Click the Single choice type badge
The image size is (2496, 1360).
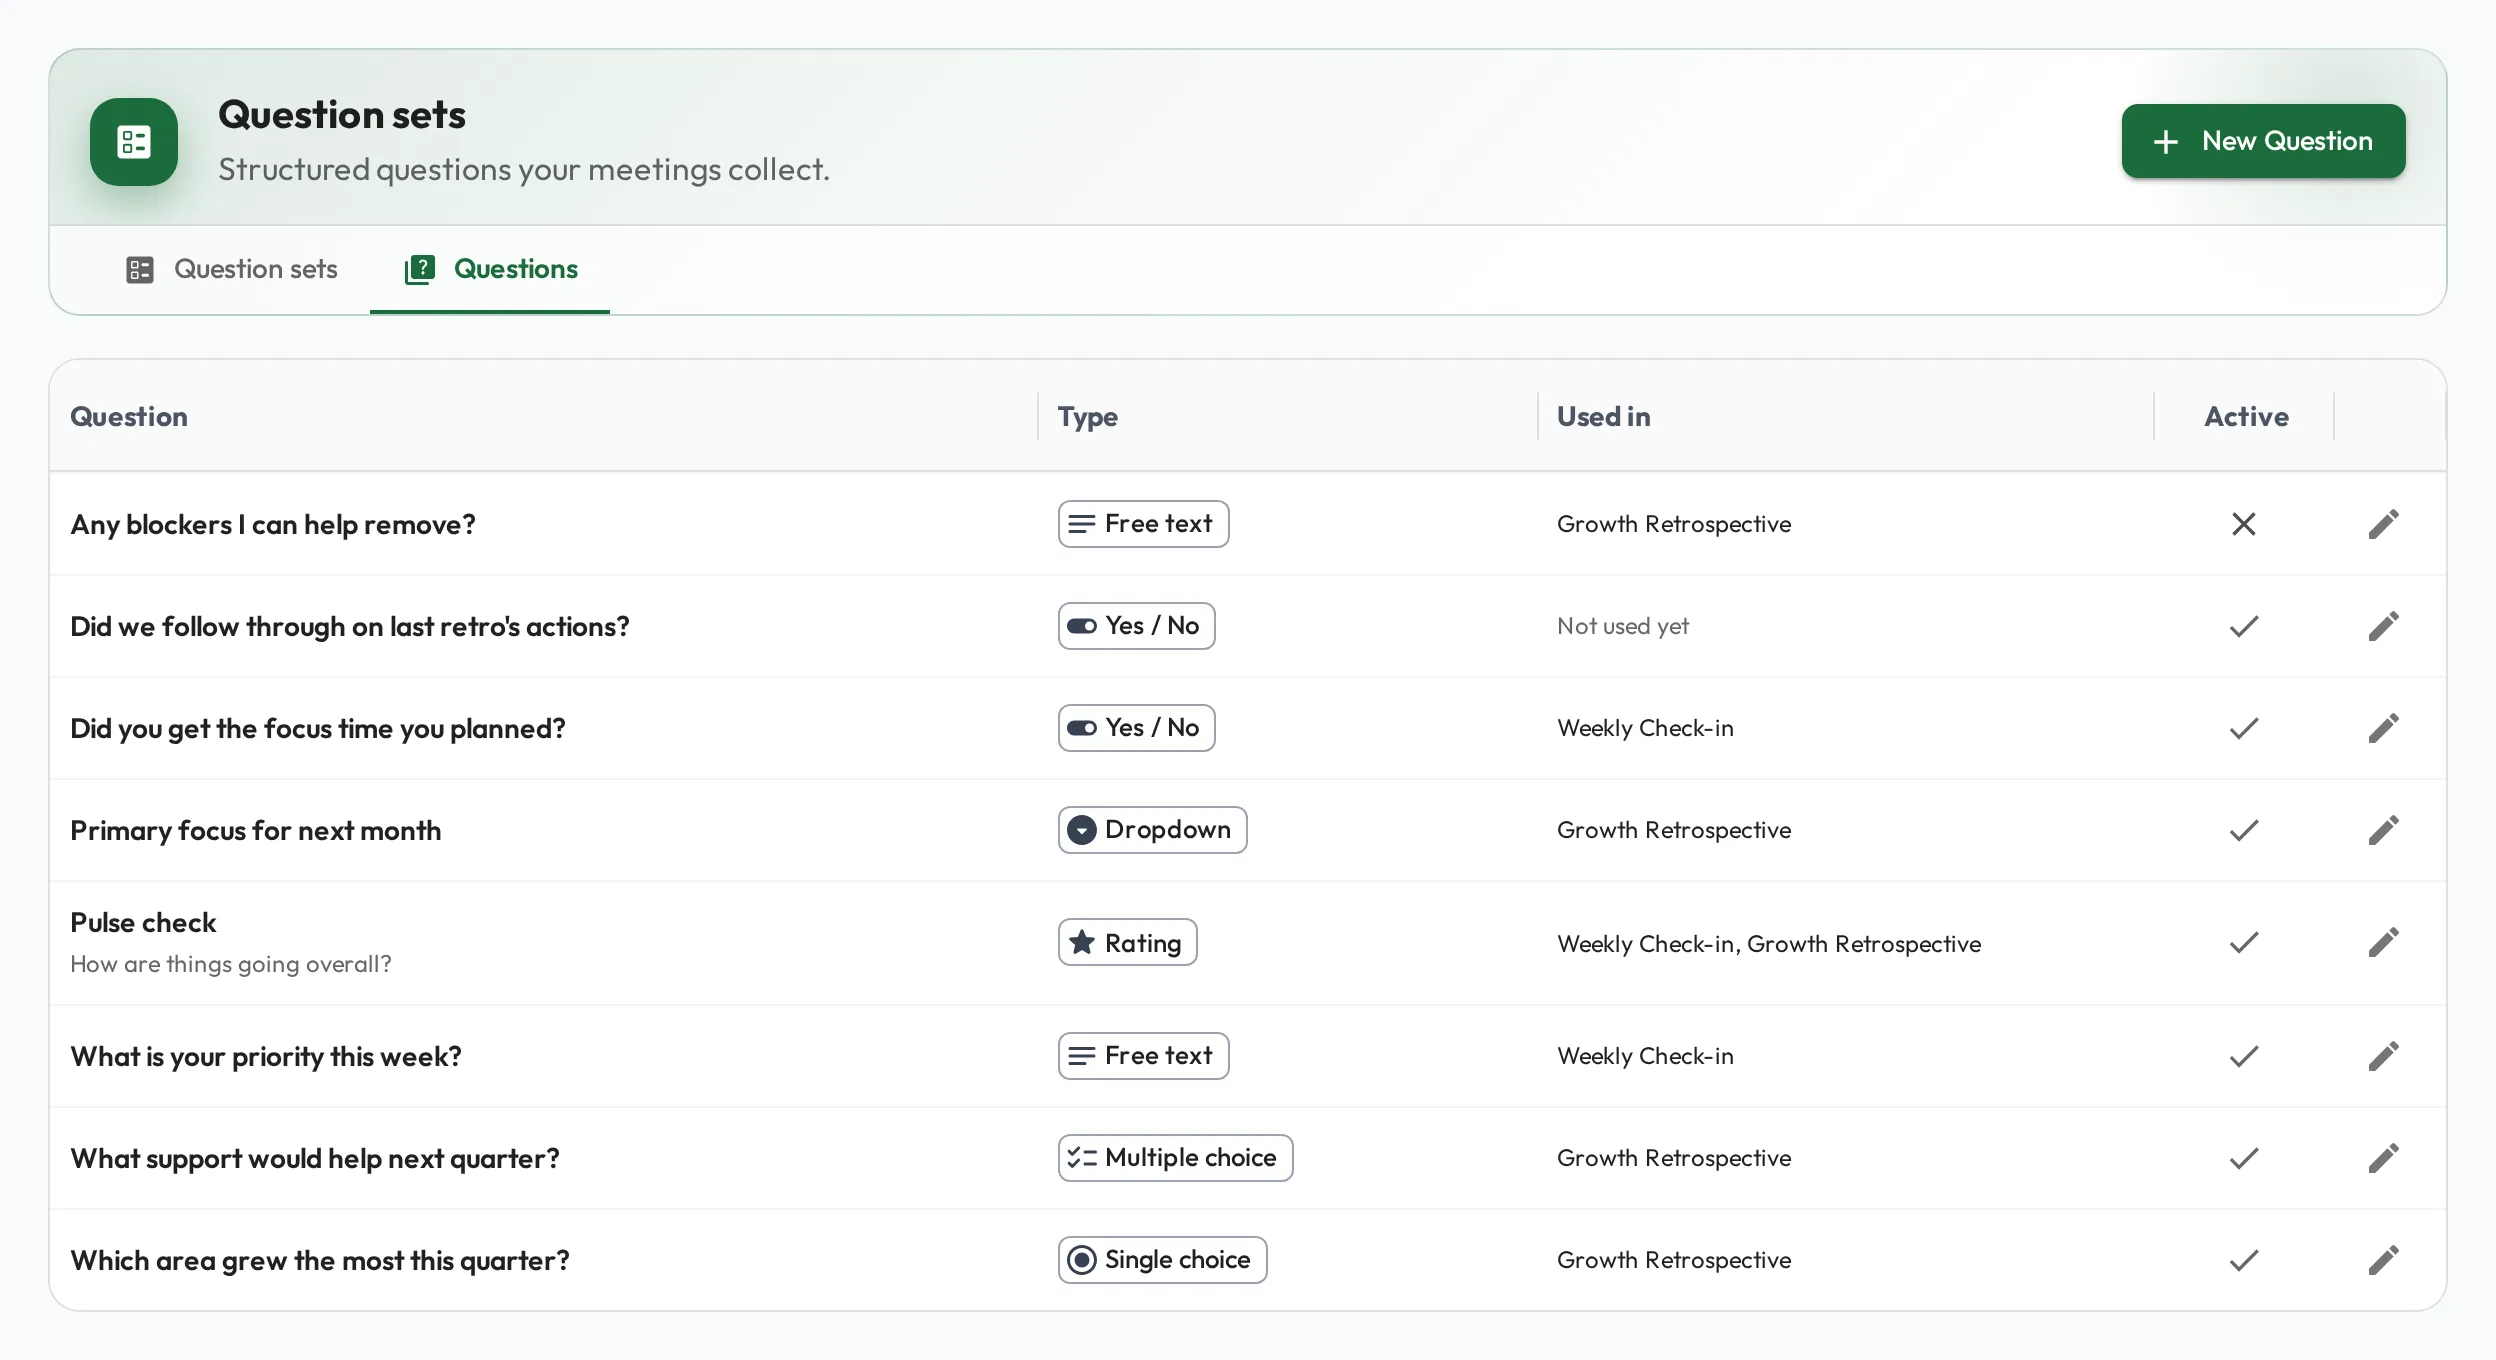click(1162, 1260)
